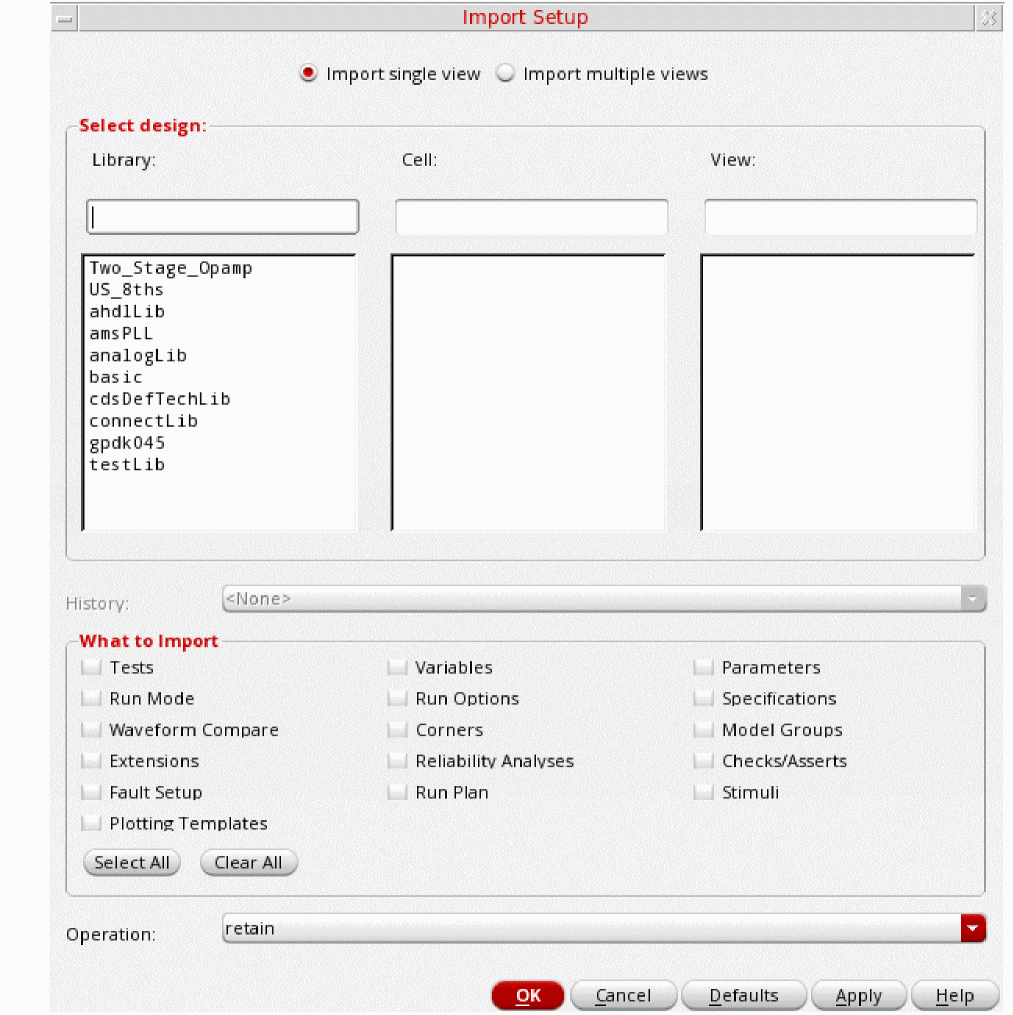The image size is (1013, 1015).
Task: Enable the Run Plan checkbox
Action: pyautogui.click(x=397, y=792)
